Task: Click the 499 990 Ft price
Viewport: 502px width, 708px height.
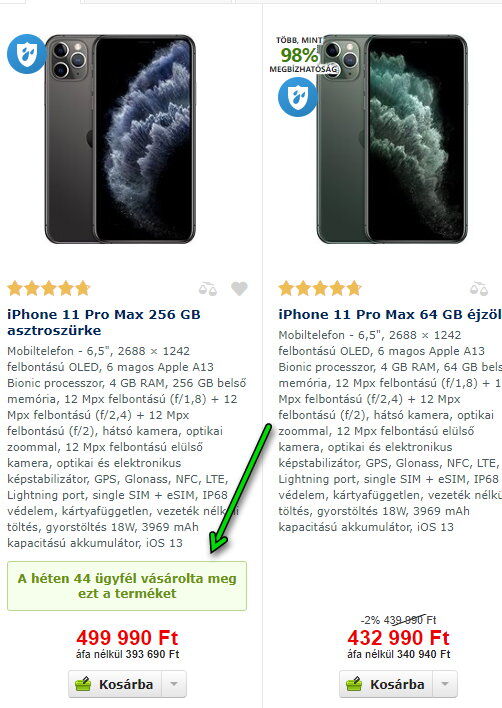Action: [x=127, y=638]
